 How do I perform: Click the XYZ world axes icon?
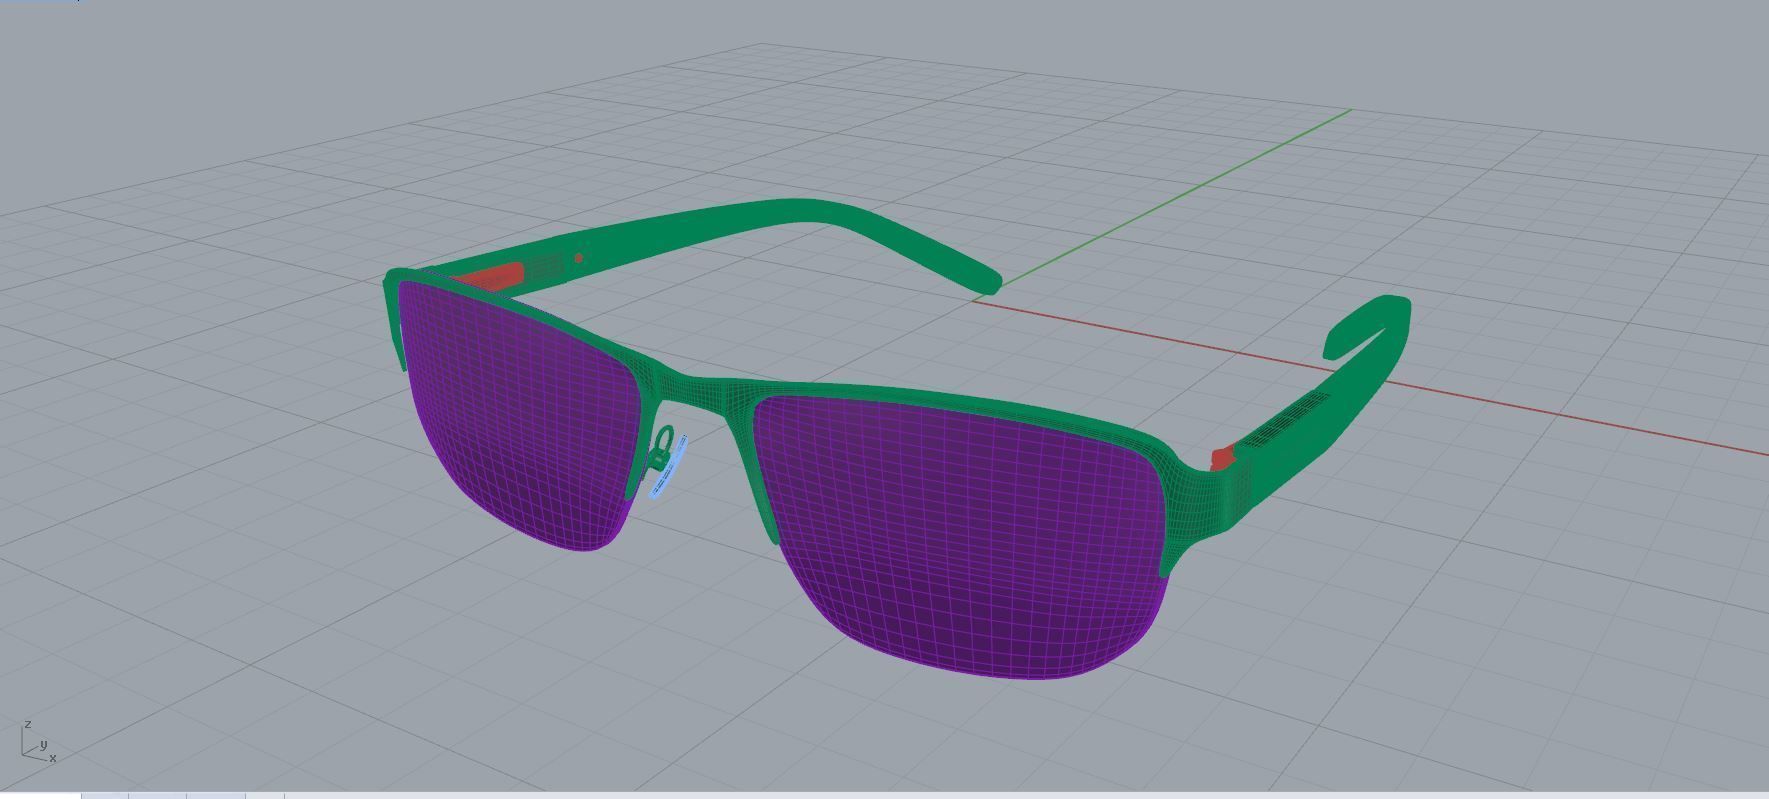pos(38,742)
